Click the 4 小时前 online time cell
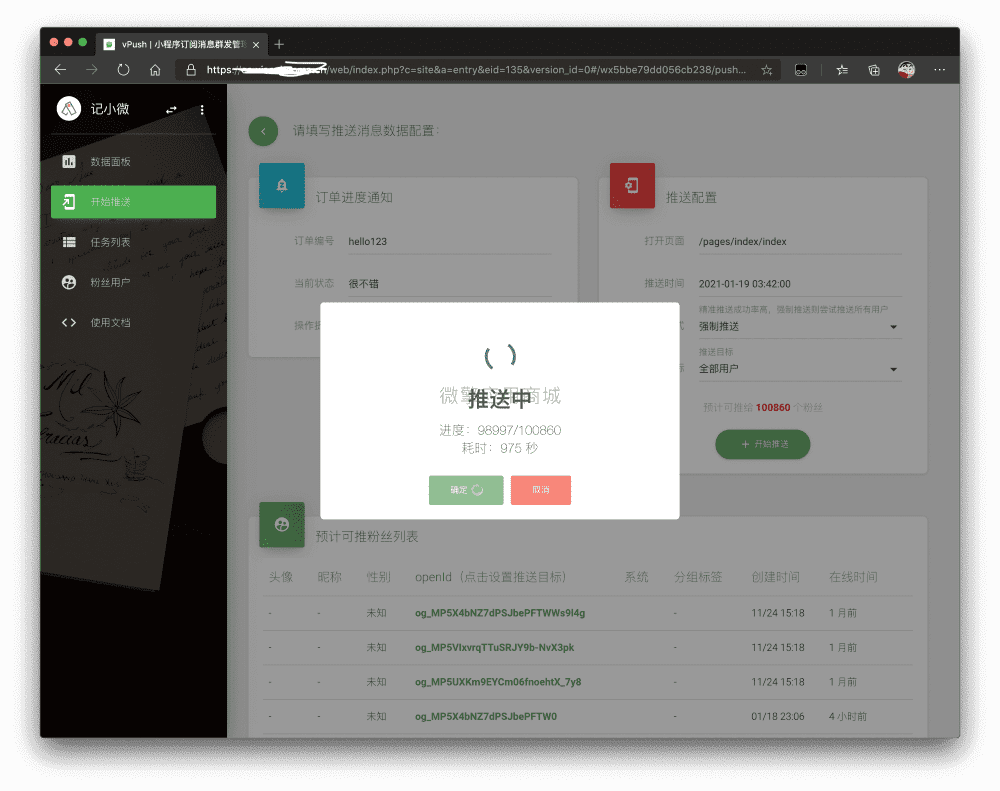 coord(848,716)
